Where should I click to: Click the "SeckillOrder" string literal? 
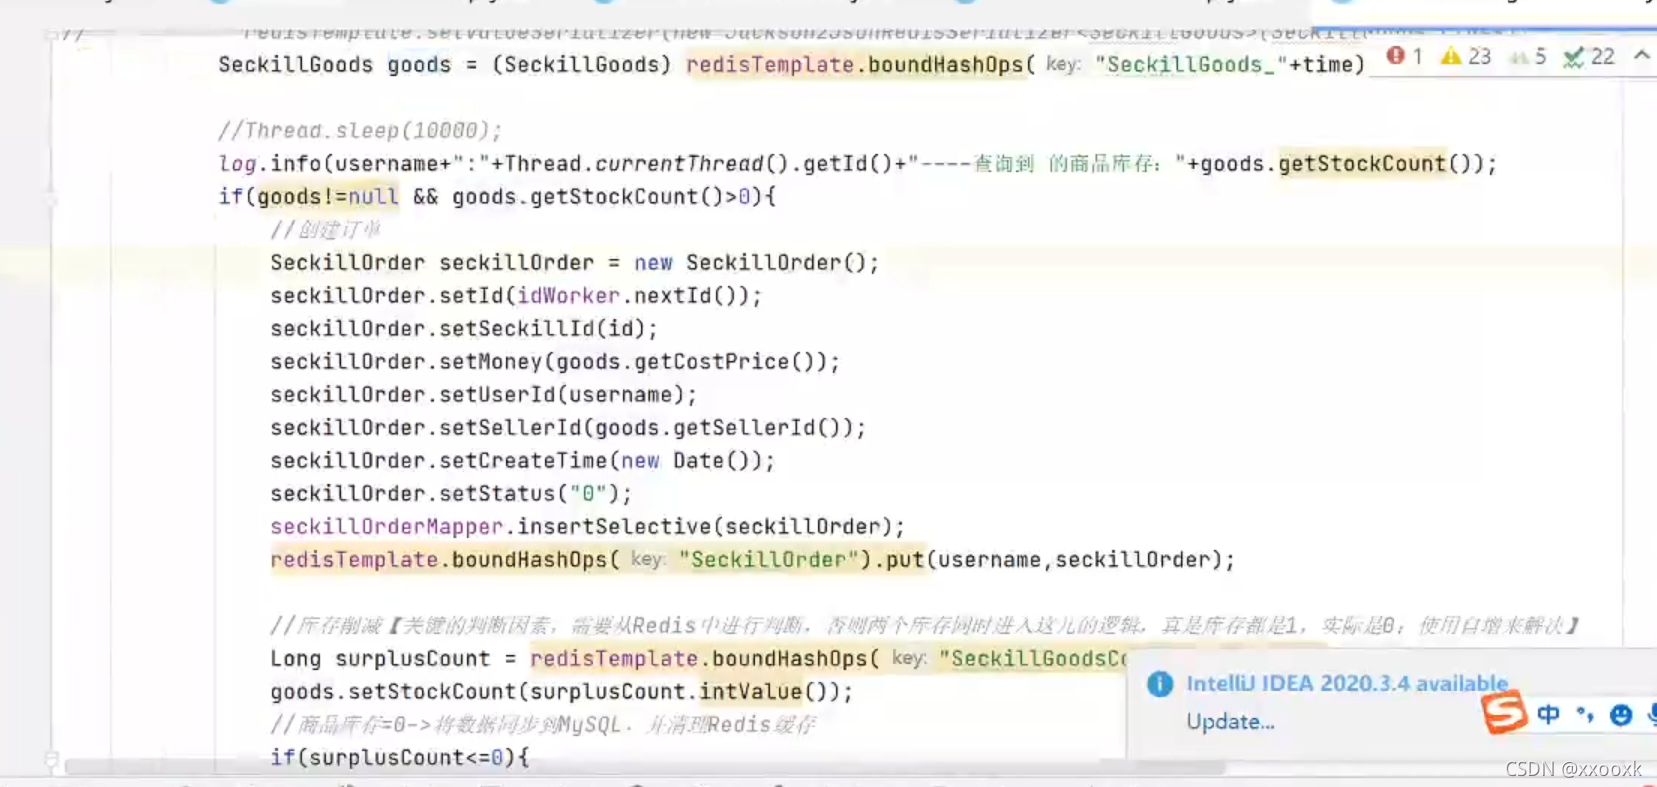pyautogui.click(x=769, y=560)
